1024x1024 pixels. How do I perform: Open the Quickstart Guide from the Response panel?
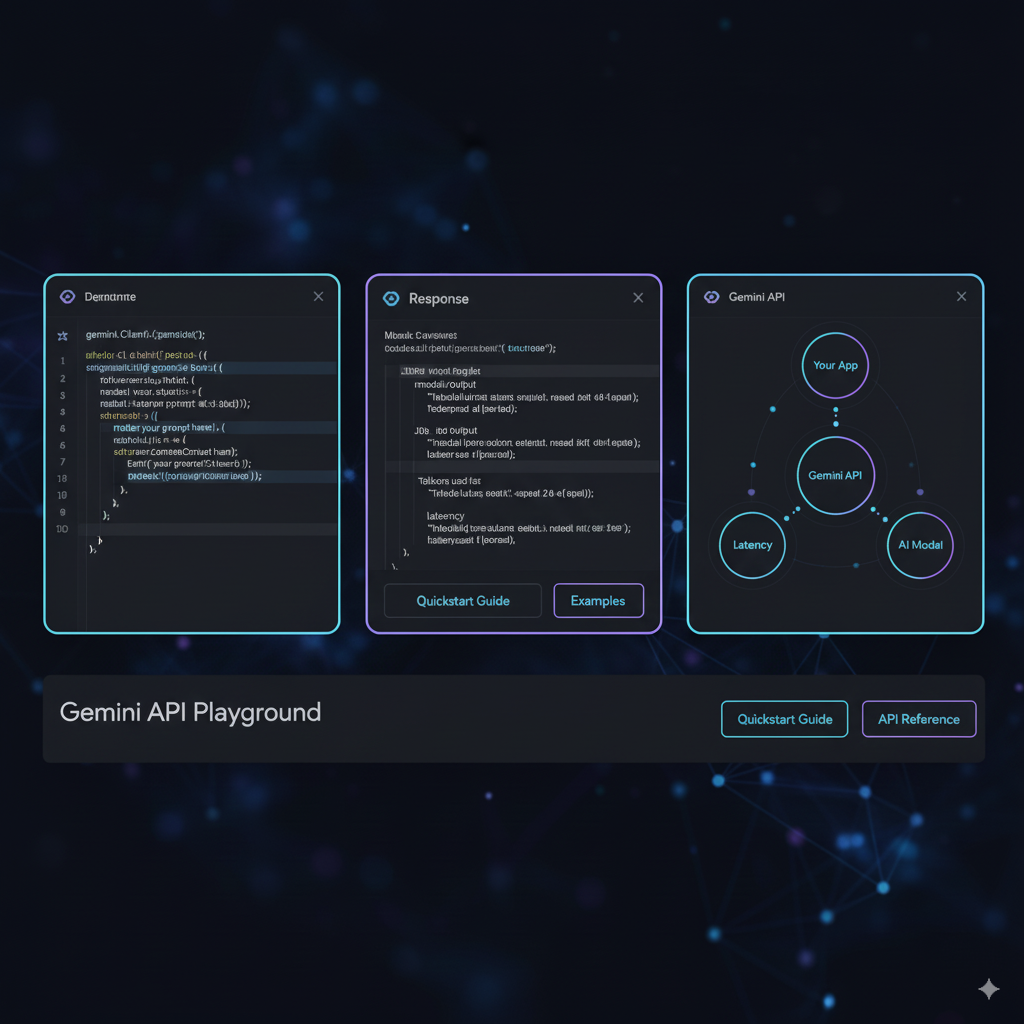click(x=462, y=600)
